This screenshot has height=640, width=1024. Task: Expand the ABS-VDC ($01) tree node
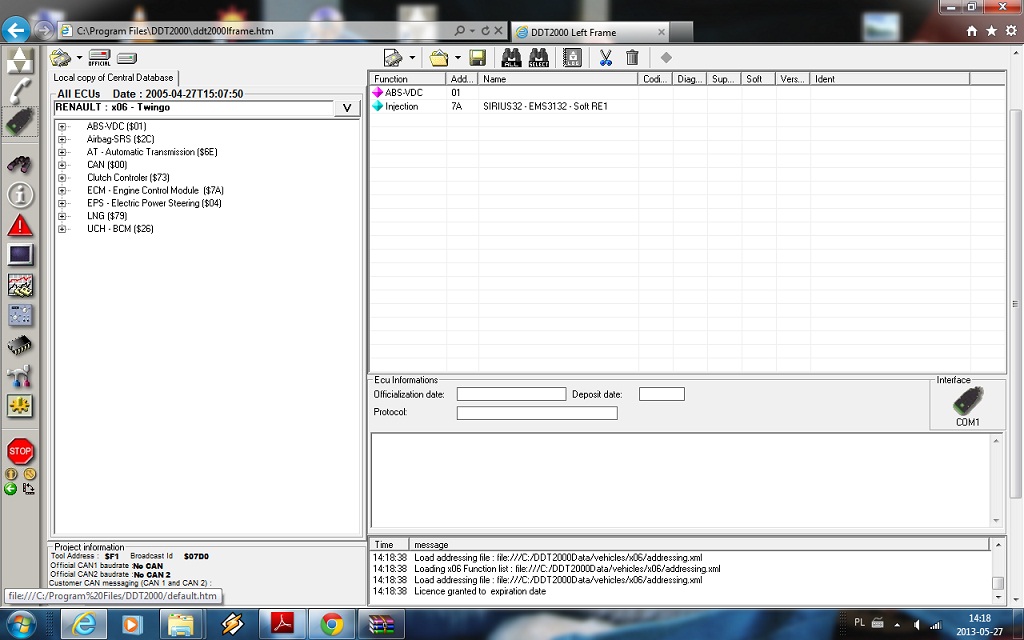click(x=62, y=127)
